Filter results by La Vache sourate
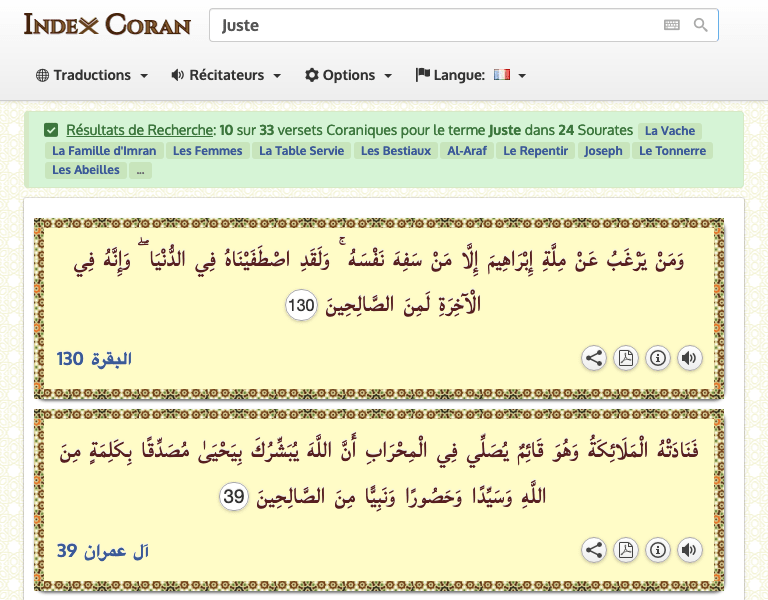Viewport: 768px width, 600px height. pos(670,131)
